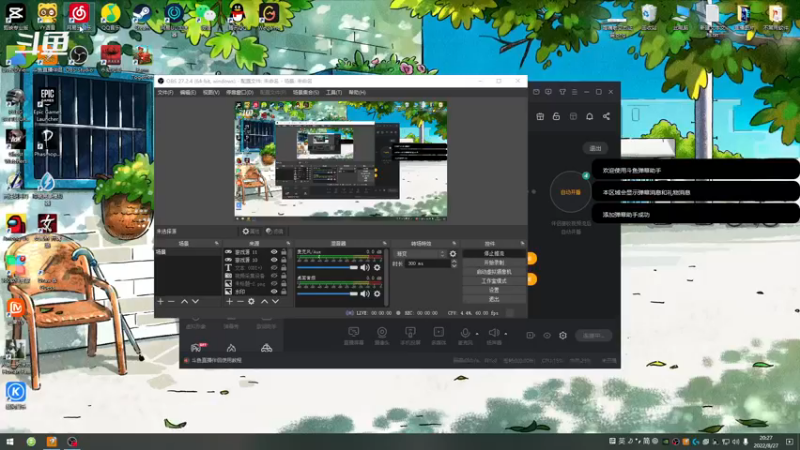Lock the first window capture source
Image resolution: width=800 pixels, height=450 pixels.
click(x=284, y=252)
